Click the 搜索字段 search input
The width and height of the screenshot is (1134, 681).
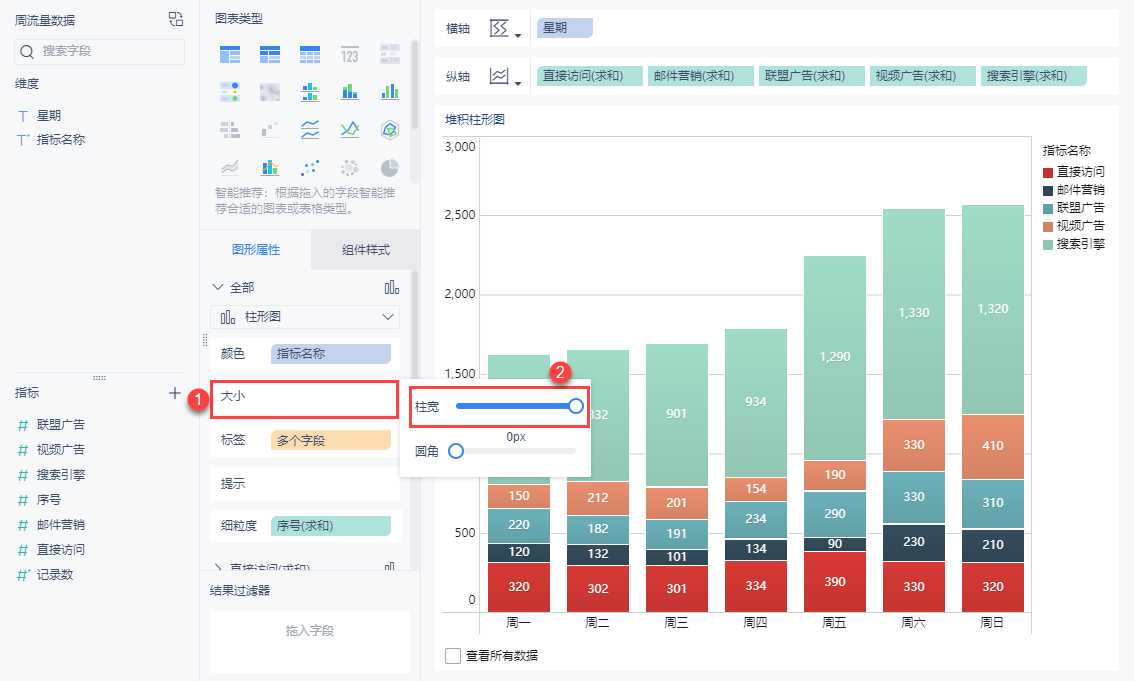coord(100,51)
